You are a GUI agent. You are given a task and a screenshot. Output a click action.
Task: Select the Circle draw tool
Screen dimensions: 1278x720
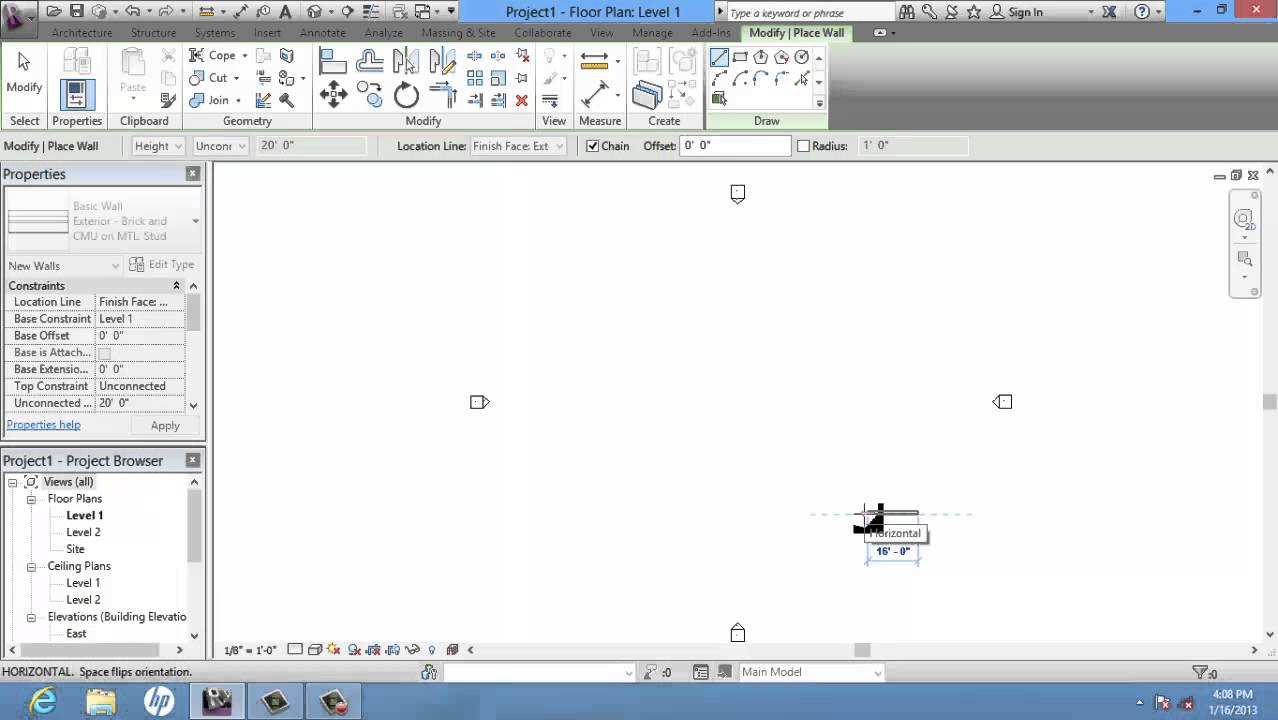tap(801, 58)
